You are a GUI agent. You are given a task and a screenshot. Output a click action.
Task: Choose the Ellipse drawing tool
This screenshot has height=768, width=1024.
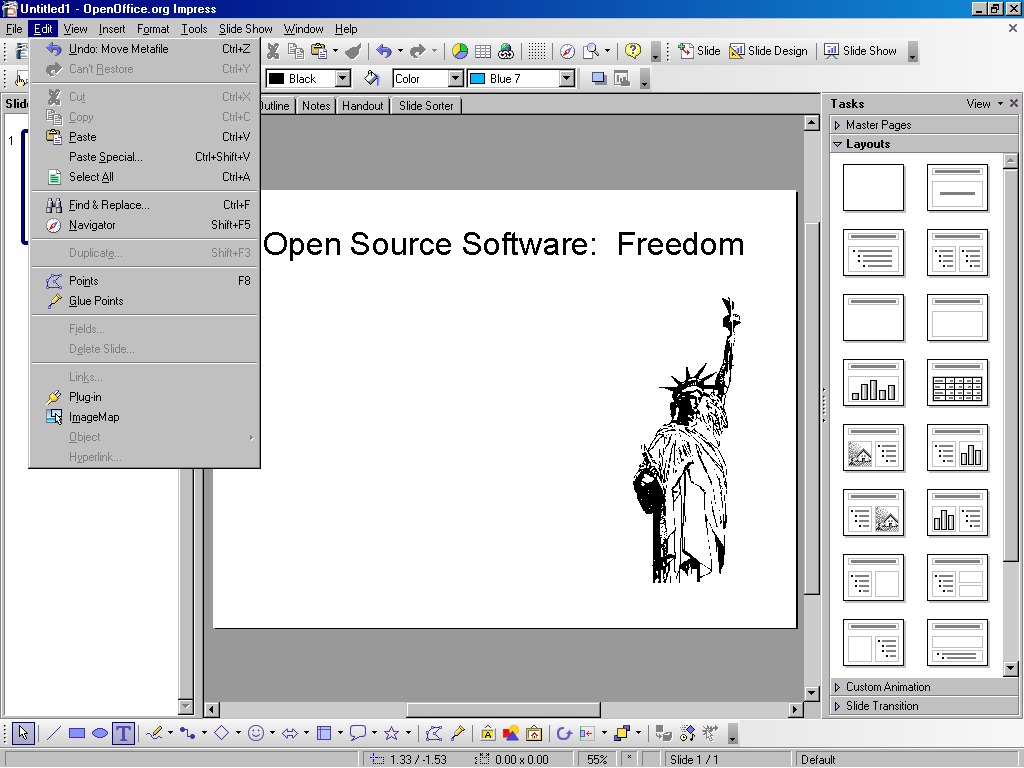(x=100, y=733)
